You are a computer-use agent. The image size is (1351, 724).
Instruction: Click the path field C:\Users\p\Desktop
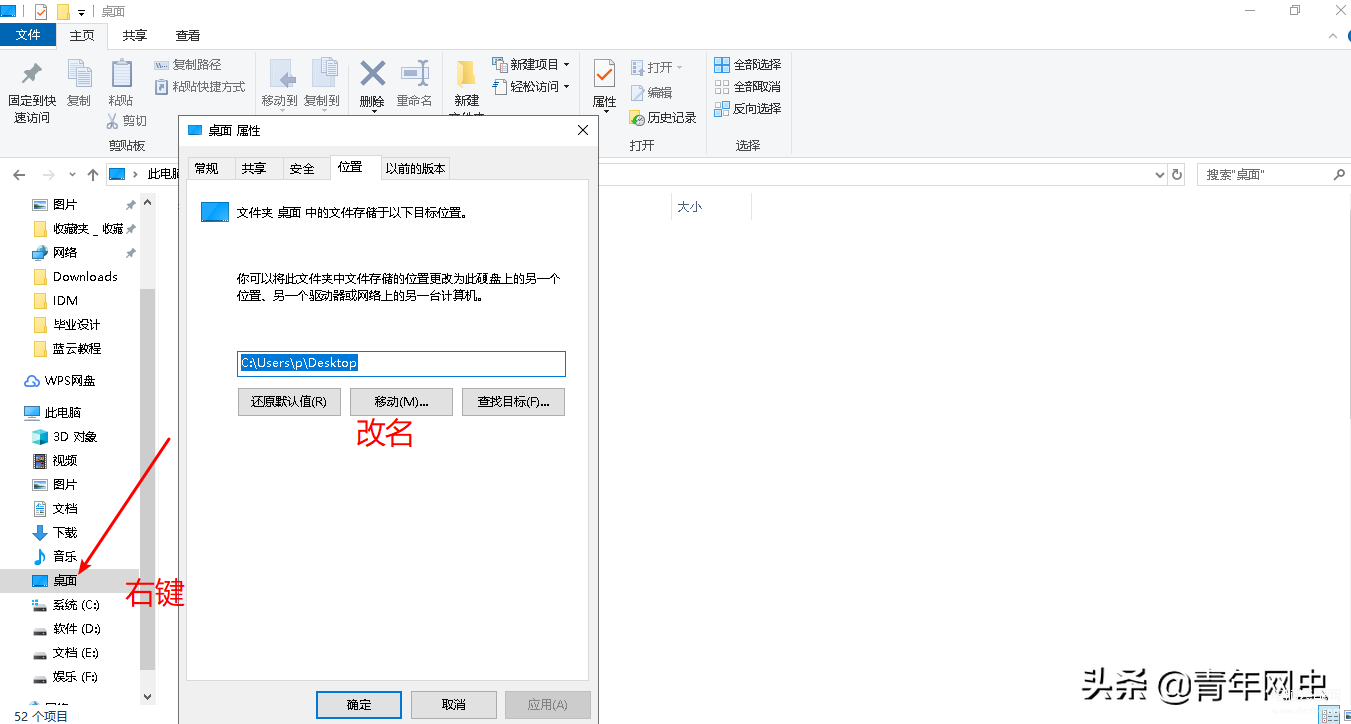(x=401, y=363)
